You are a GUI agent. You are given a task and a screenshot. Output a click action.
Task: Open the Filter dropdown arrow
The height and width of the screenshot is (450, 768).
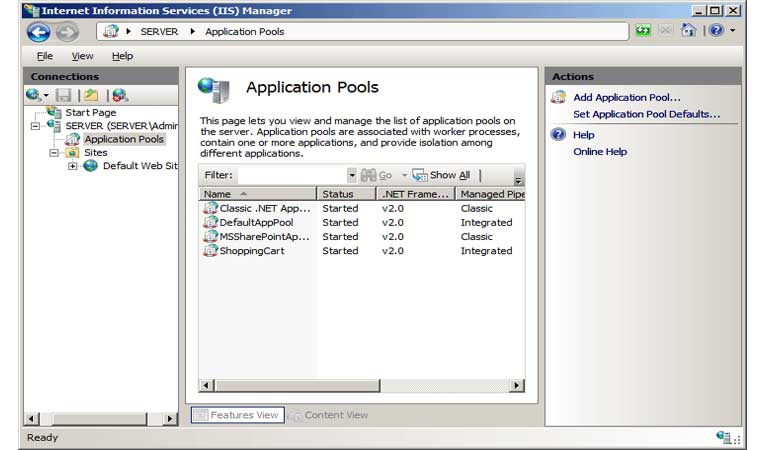(x=352, y=175)
